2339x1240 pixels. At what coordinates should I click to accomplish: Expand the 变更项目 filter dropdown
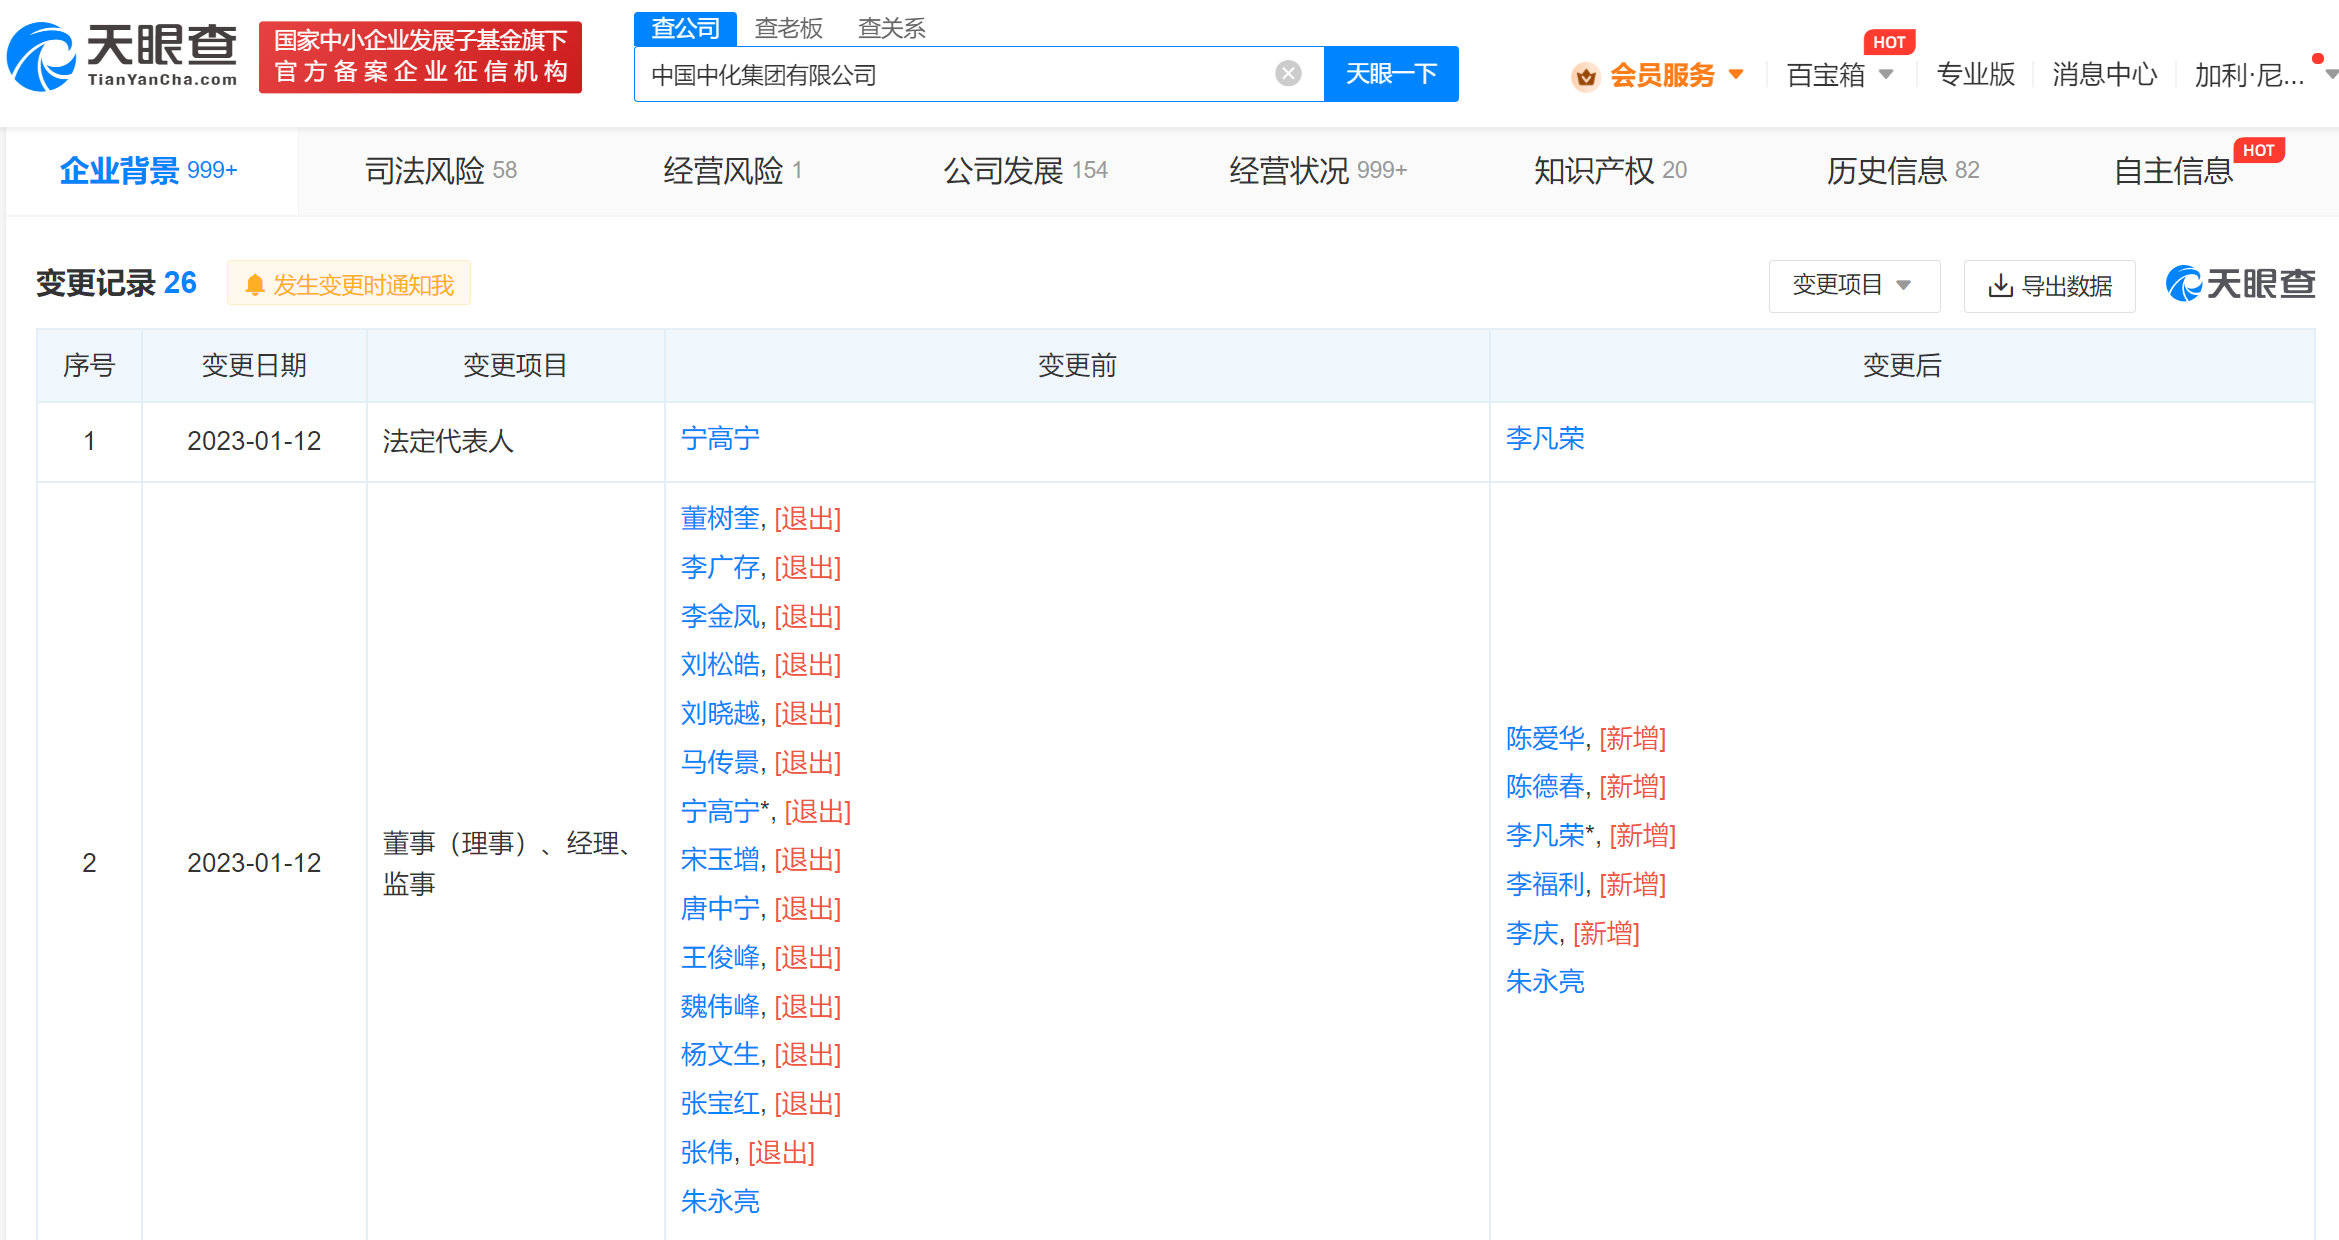1853,285
